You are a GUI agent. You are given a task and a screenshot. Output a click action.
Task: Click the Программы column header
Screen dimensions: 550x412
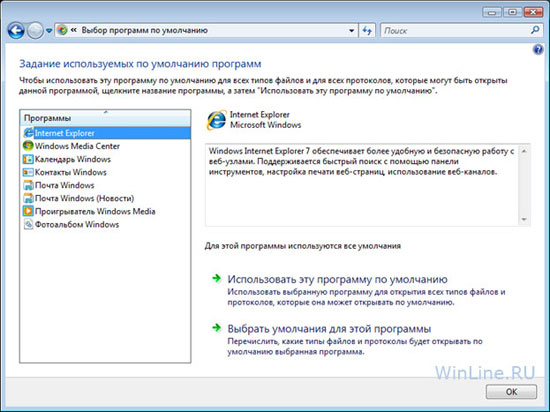click(x=105, y=118)
